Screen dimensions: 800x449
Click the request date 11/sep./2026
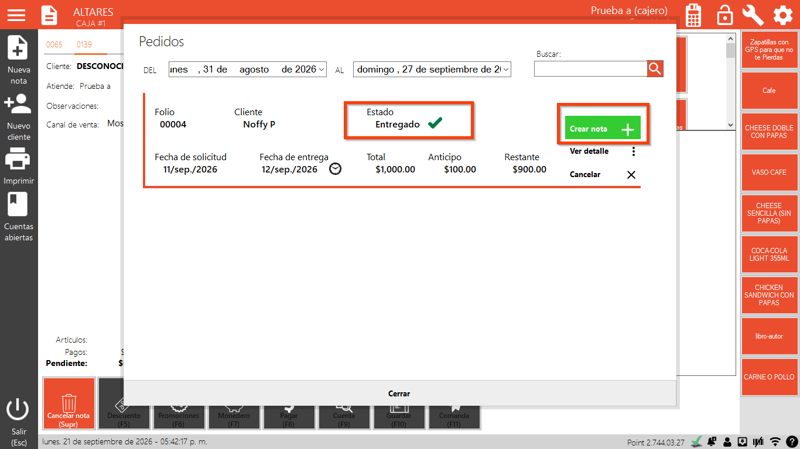[190, 169]
